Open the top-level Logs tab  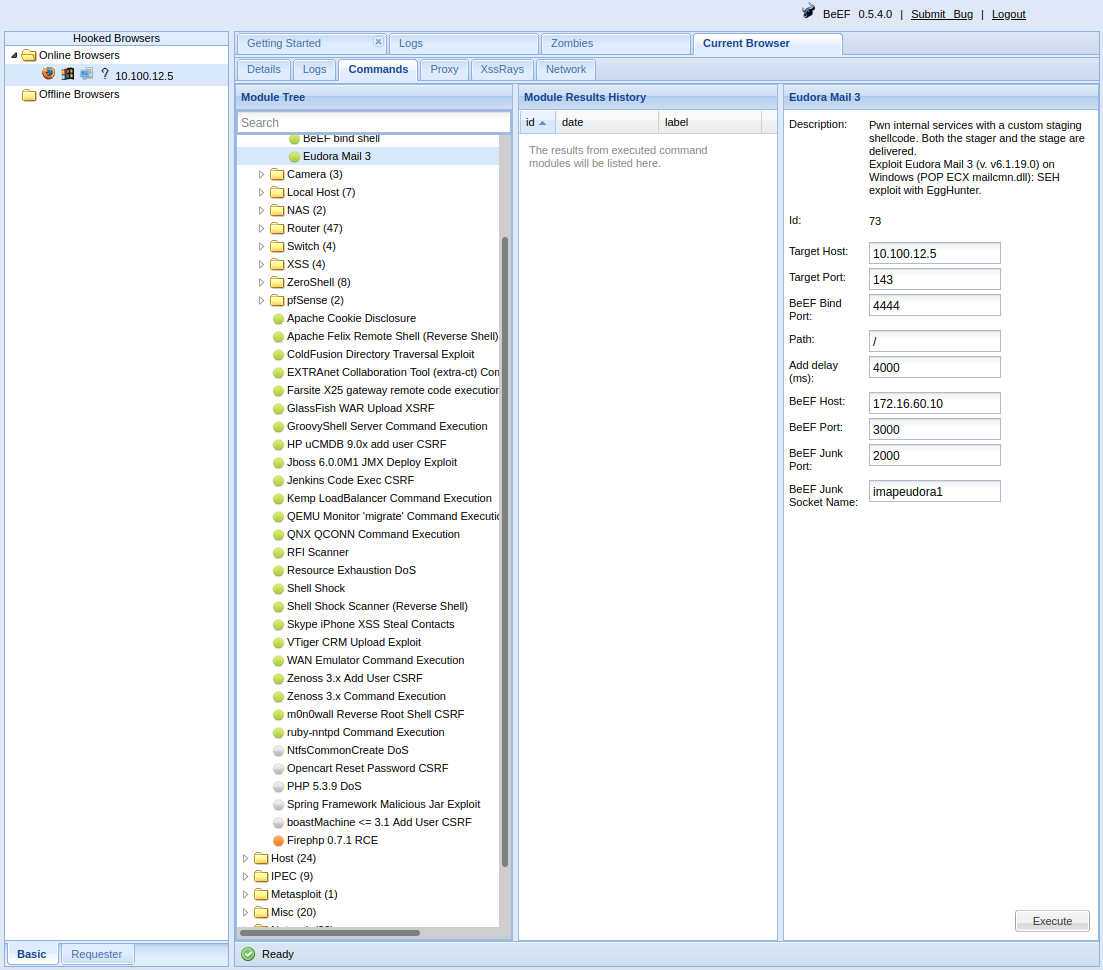click(464, 44)
